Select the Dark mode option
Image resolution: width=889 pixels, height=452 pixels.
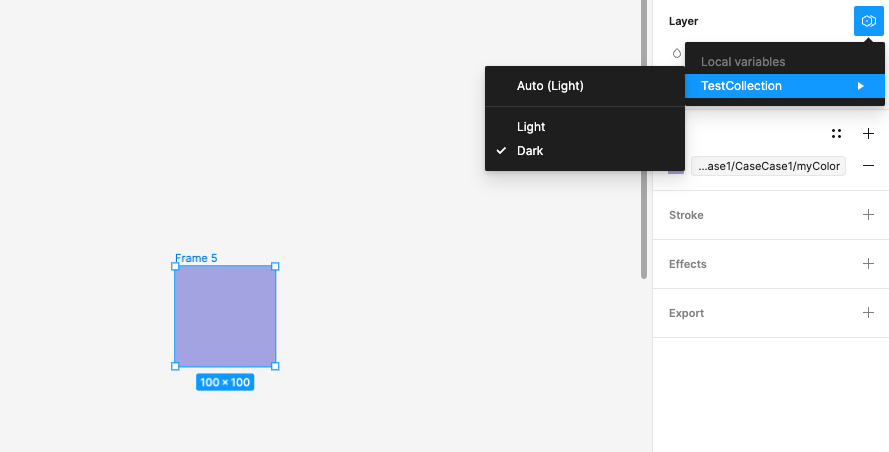[530, 151]
